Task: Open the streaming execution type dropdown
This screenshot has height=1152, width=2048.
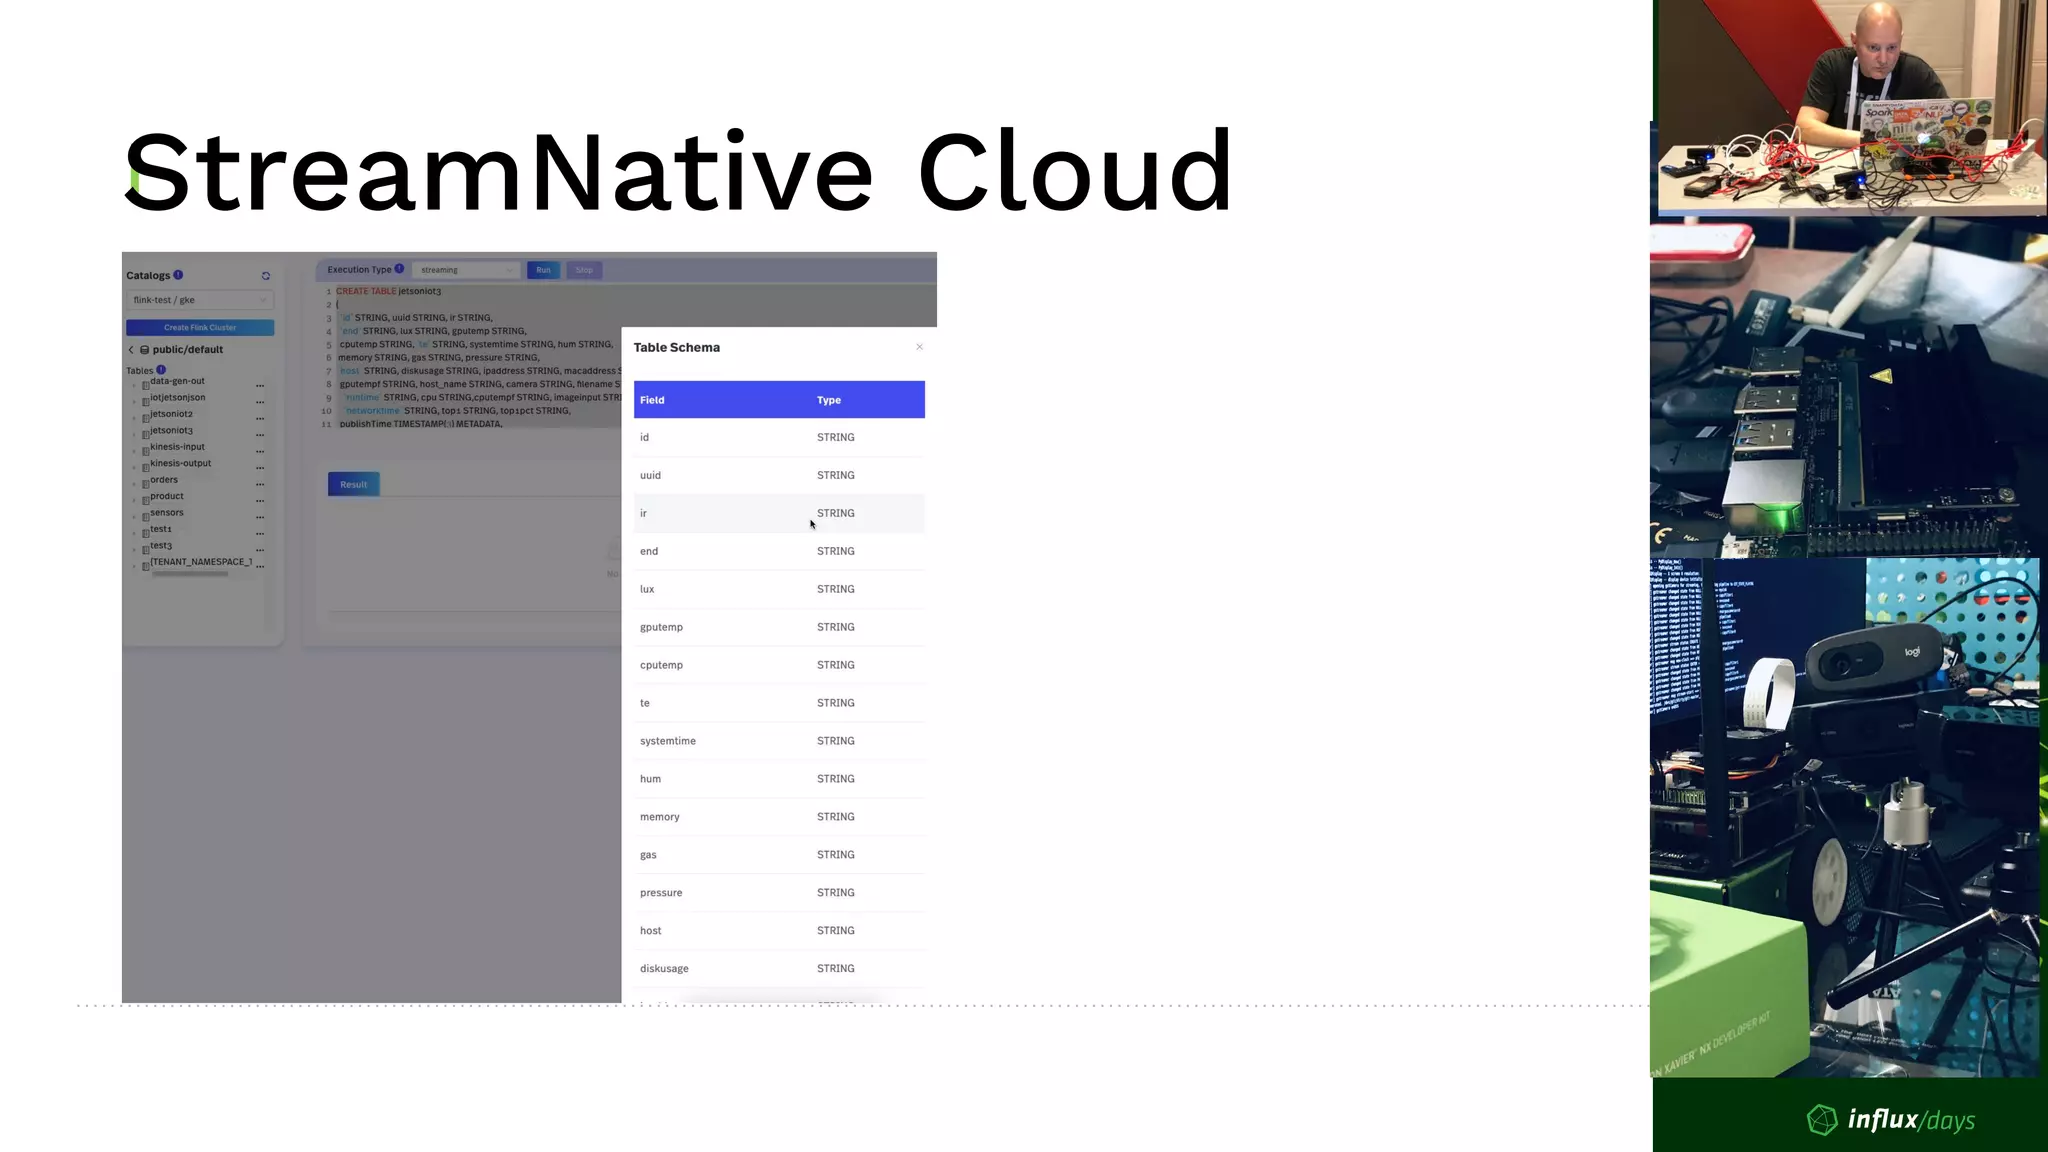Action: click(467, 270)
